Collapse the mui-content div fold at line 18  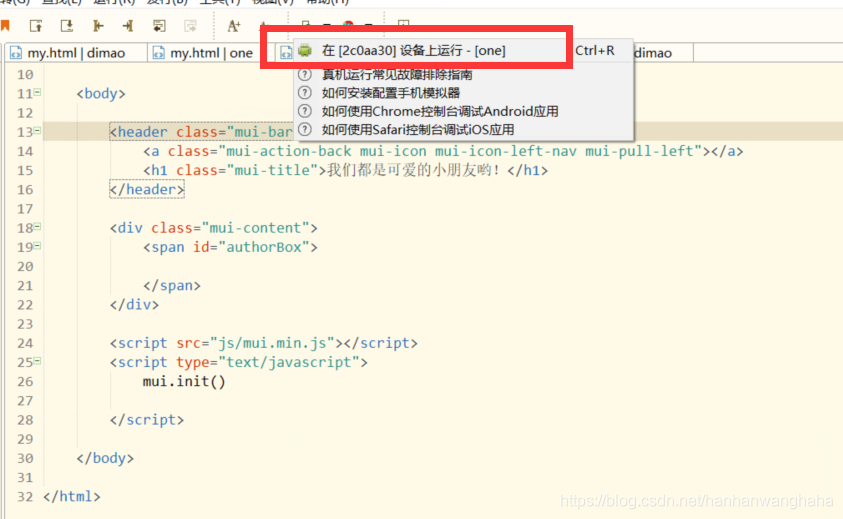pyautogui.click(x=37, y=227)
